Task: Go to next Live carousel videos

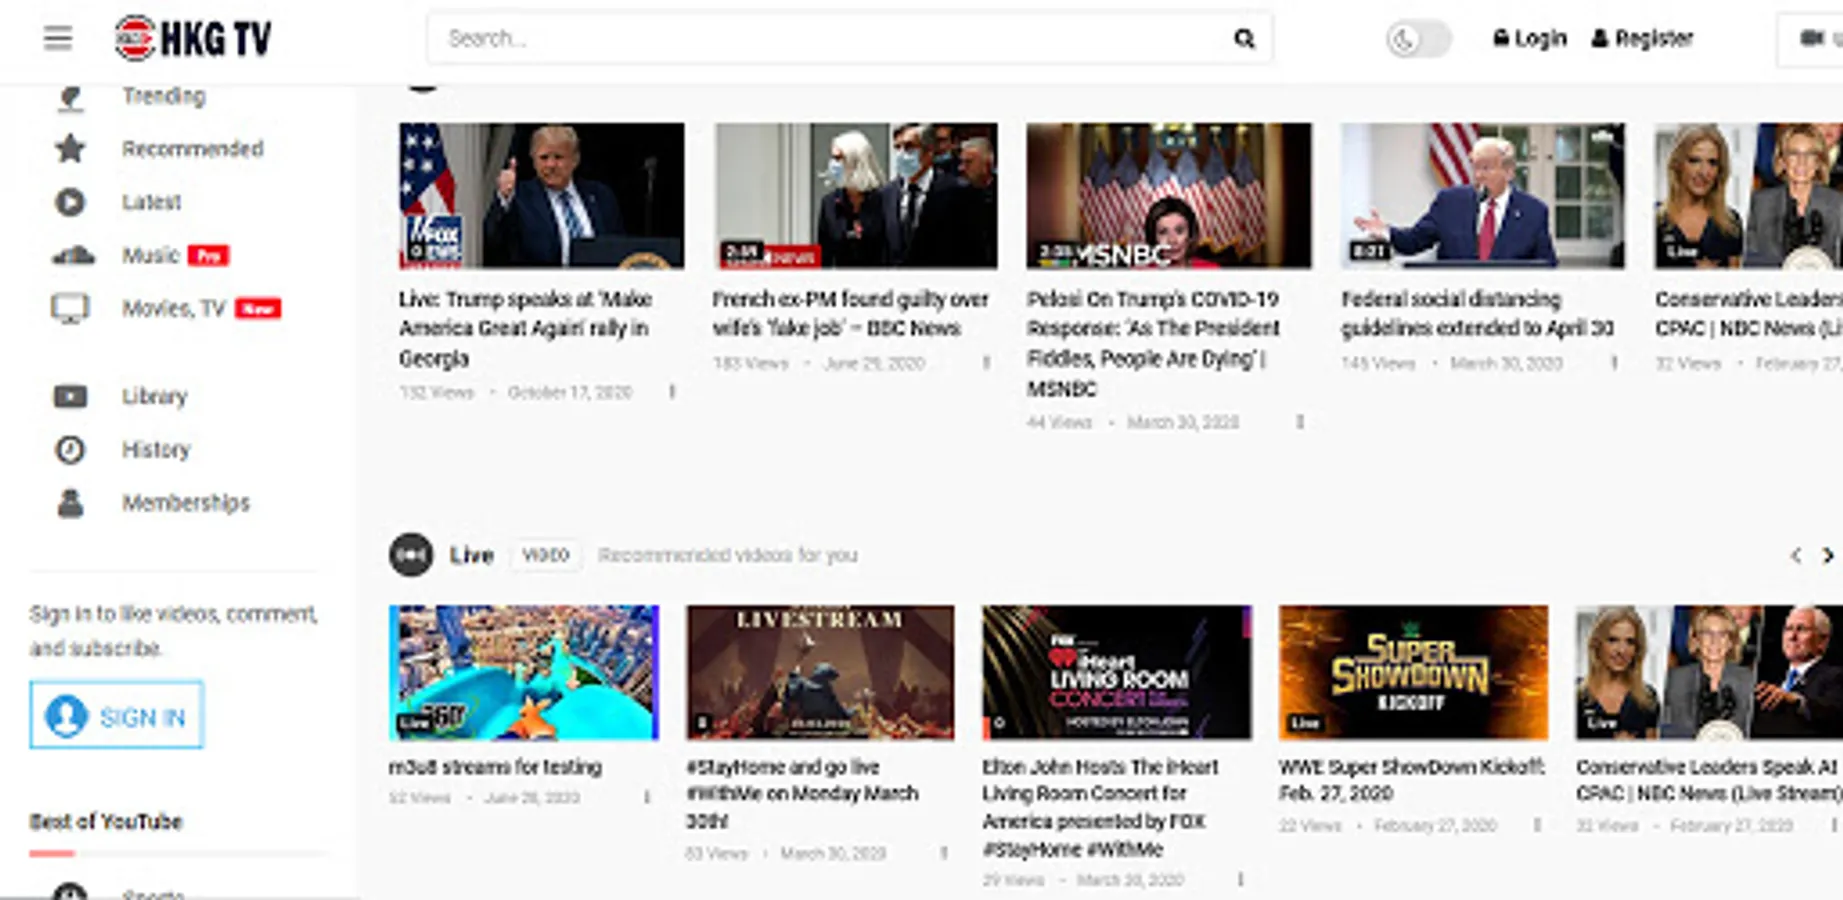Action: tap(1827, 555)
